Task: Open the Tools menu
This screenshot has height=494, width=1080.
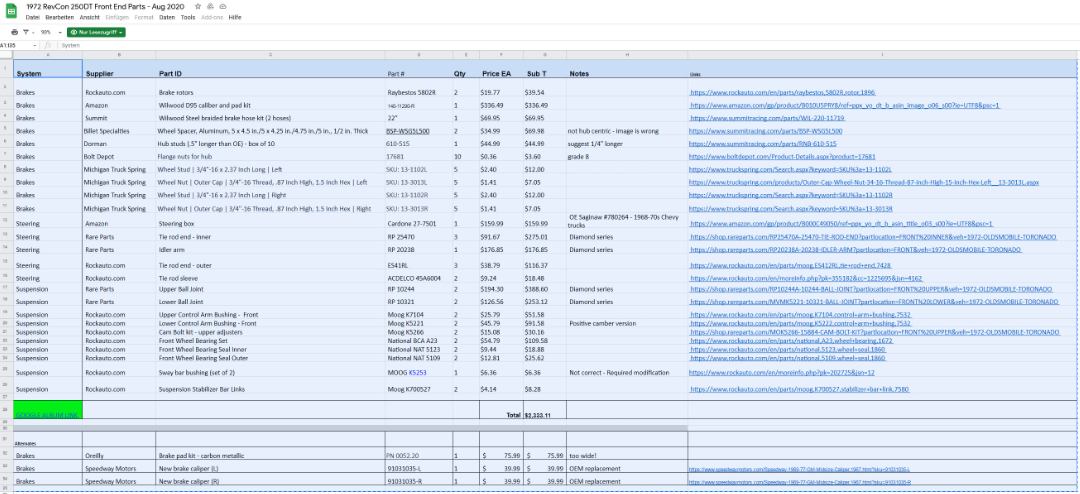Action: point(188,17)
